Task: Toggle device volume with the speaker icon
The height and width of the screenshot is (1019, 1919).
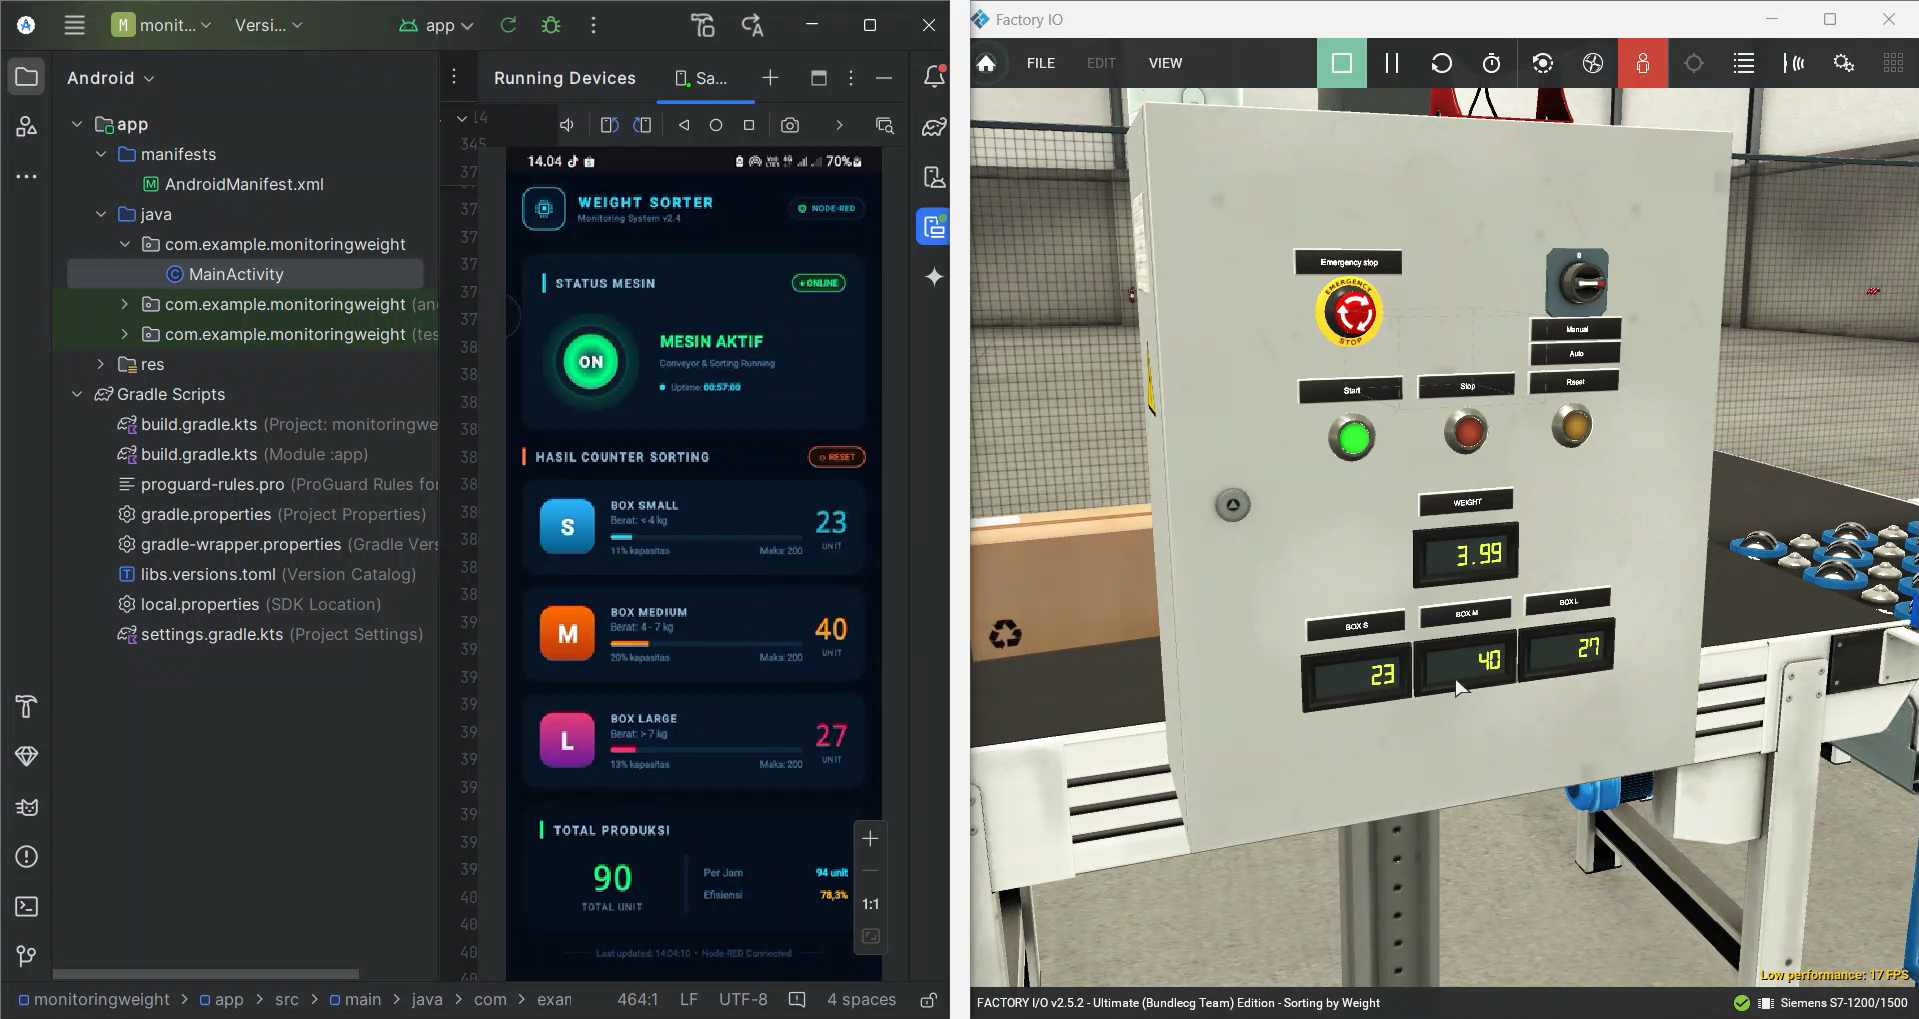Action: click(567, 125)
